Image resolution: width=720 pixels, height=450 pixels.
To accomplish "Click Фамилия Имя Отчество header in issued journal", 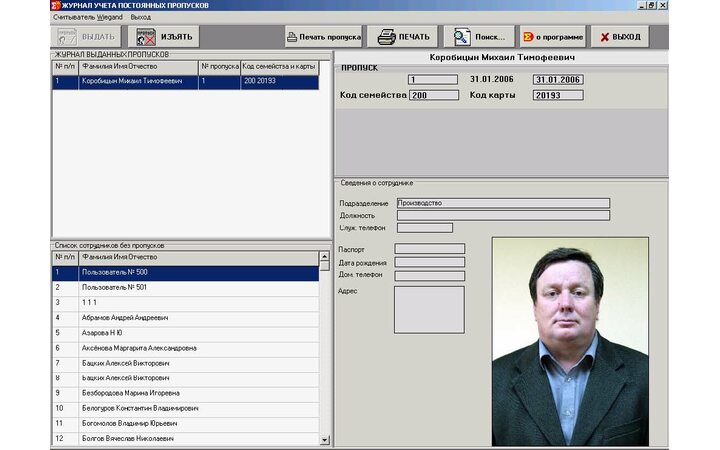I will pos(138,67).
